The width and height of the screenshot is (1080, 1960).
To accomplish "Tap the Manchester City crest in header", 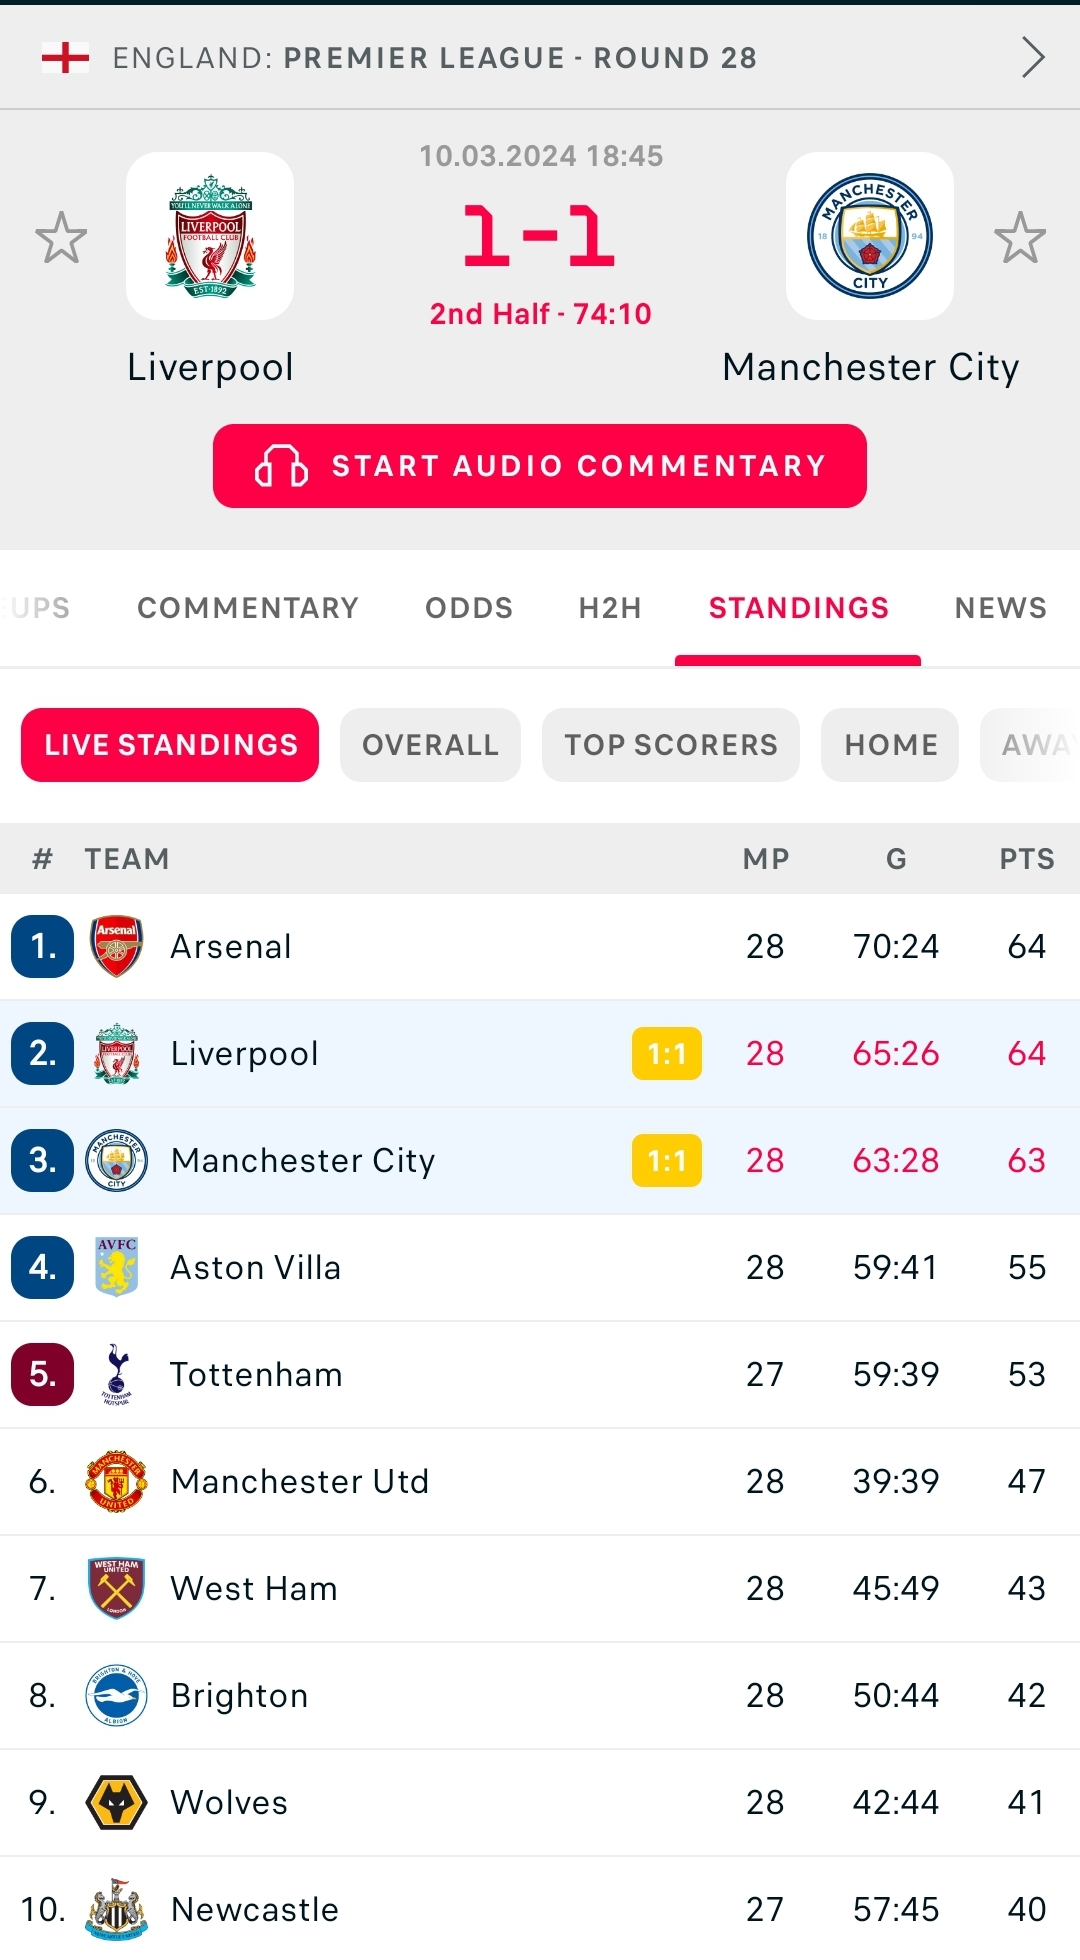I will (869, 236).
